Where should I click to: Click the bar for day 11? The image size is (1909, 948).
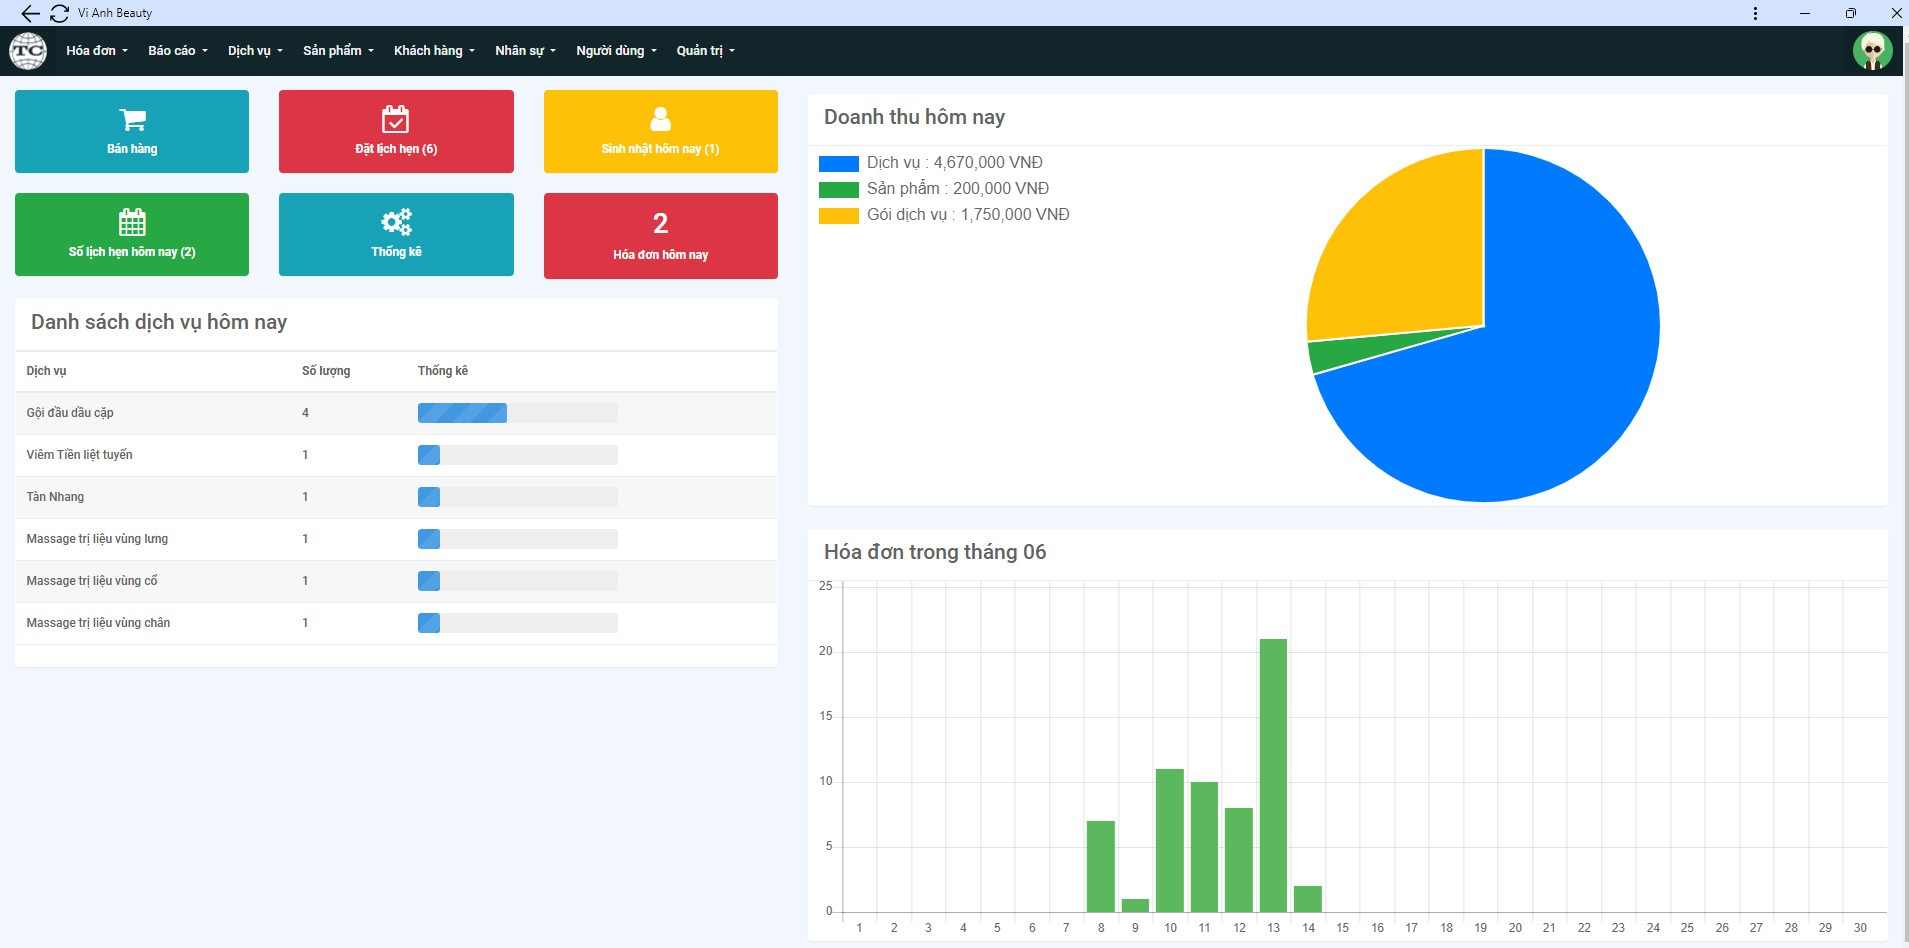[x=1204, y=847]
